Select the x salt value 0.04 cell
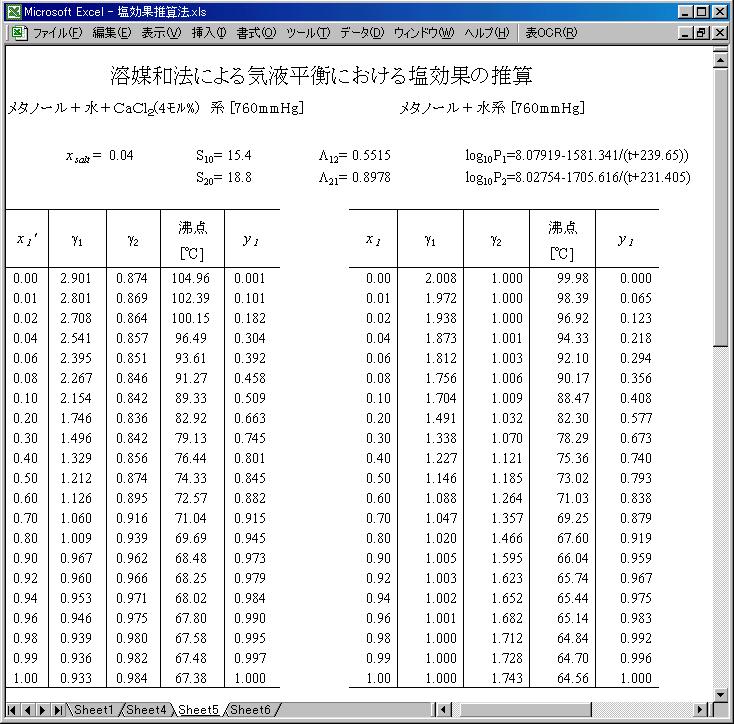The image size is (734, 724). [121, 155]
